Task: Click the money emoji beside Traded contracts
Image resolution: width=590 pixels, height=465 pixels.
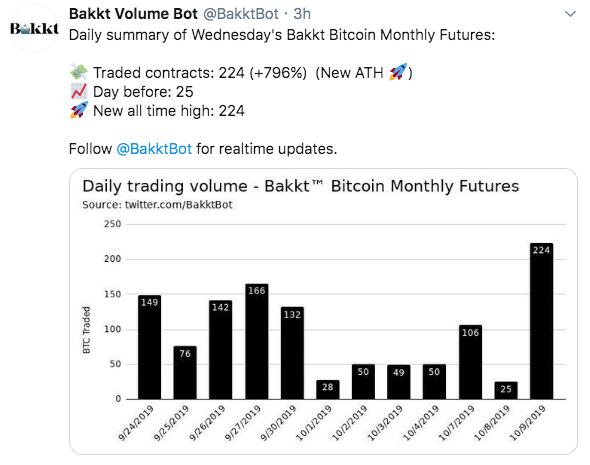Action: [79, 72]
